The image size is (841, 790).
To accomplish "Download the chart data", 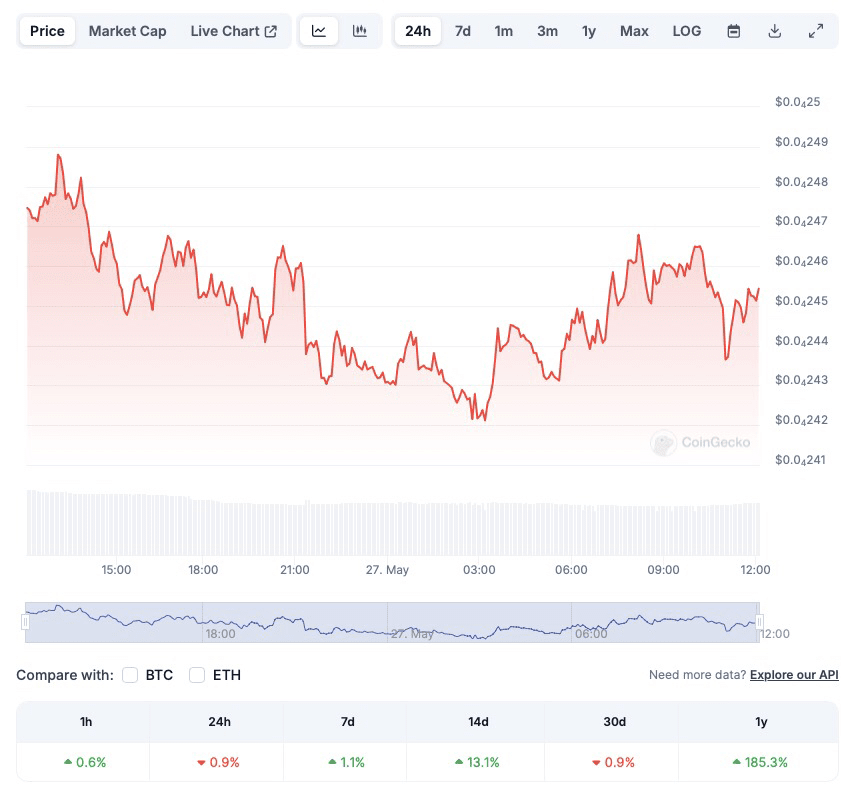I will tap(774, 31).
